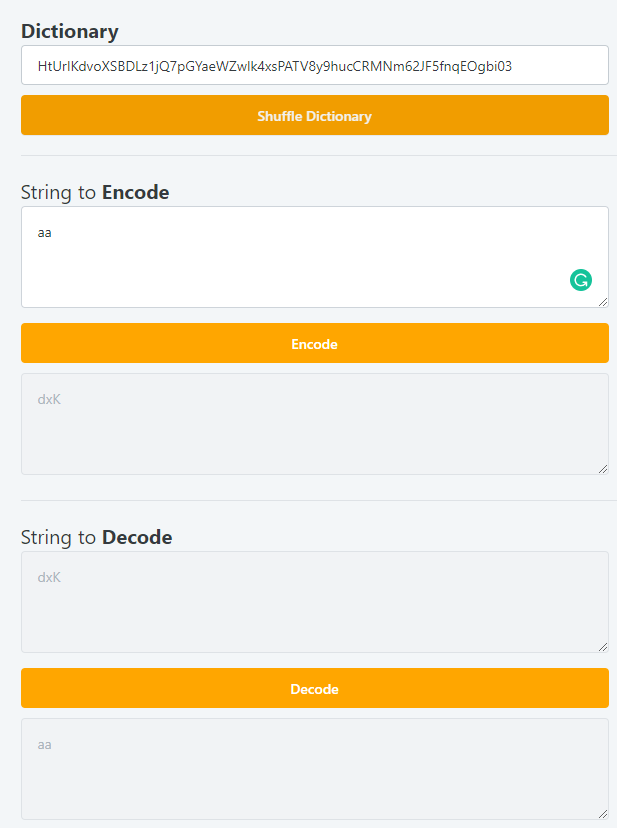Click the 'String to Encode' heading
This screenshot has height=828, width=617.
95,193
